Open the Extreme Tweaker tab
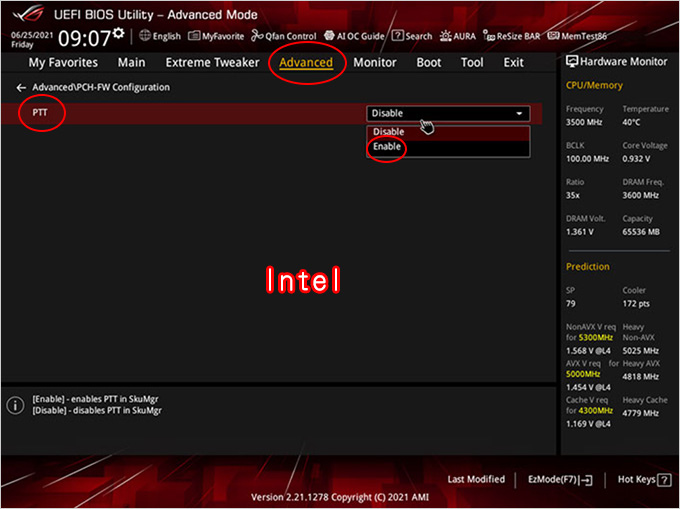The height and width of the screenshot is (509, 680). [x=212, y=62]
